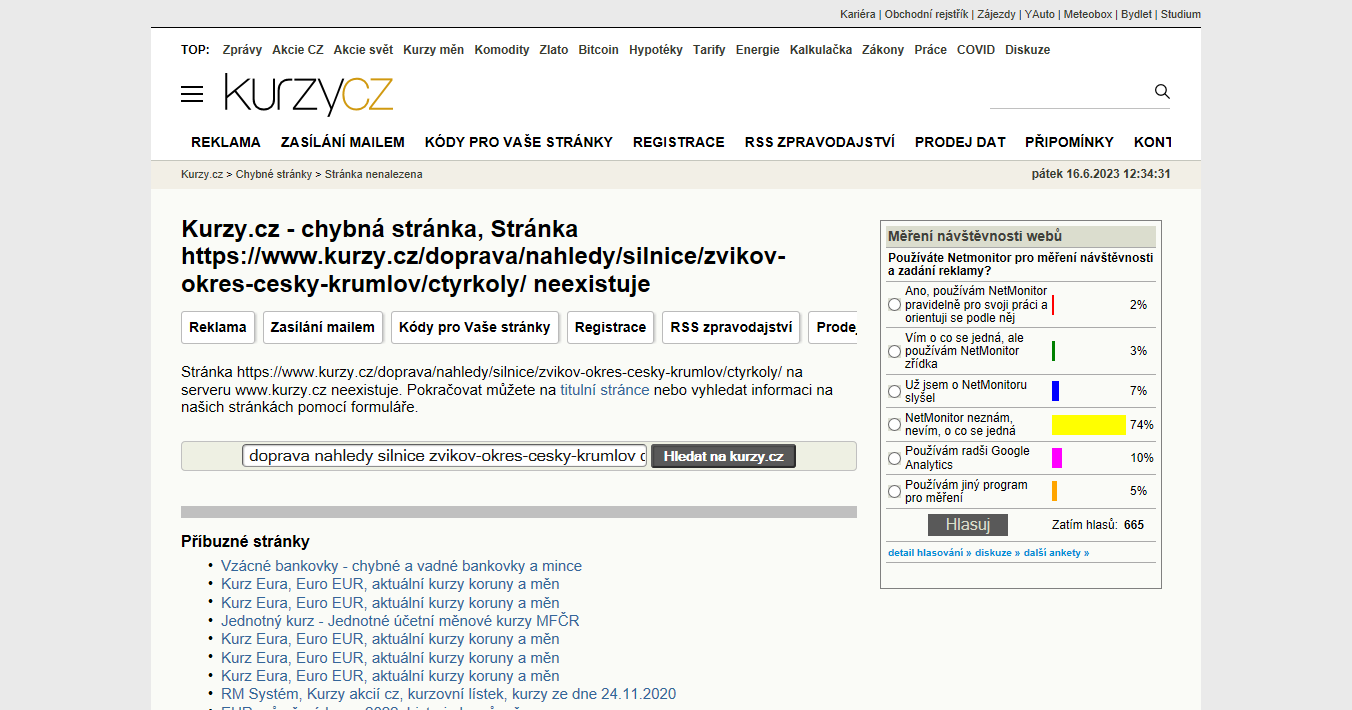
Task: Open Tarify in the TOP menu
Action: (x=710, y=50)
